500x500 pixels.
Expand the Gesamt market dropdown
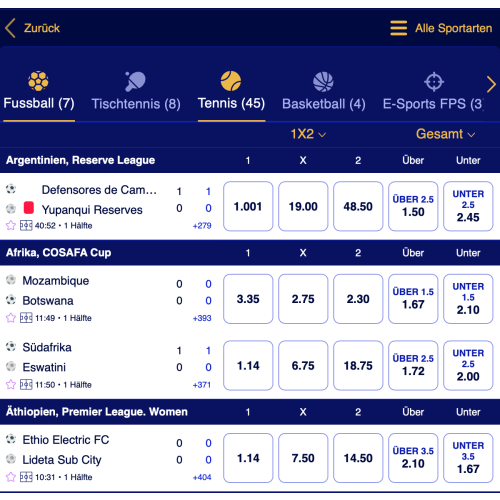(445, 134)
